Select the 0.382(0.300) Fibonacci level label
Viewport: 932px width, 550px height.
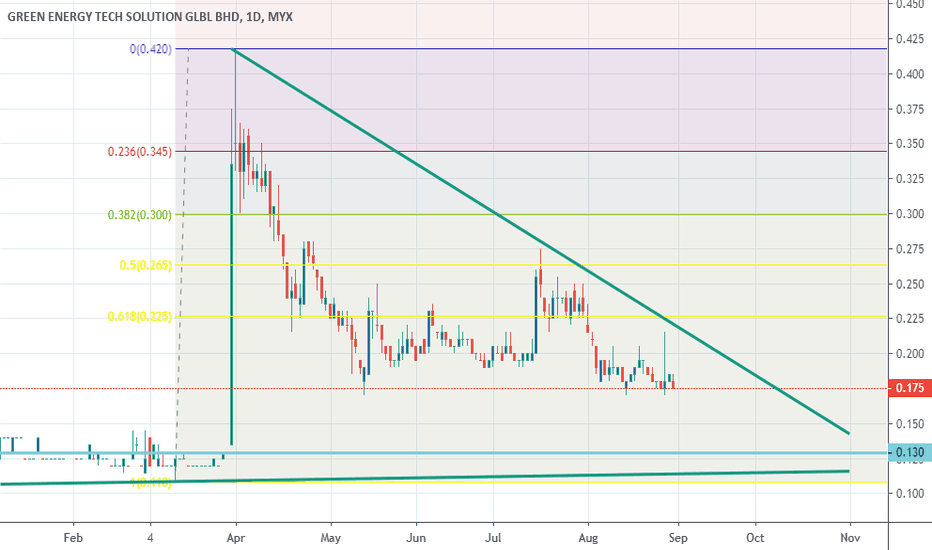point(140,215)
